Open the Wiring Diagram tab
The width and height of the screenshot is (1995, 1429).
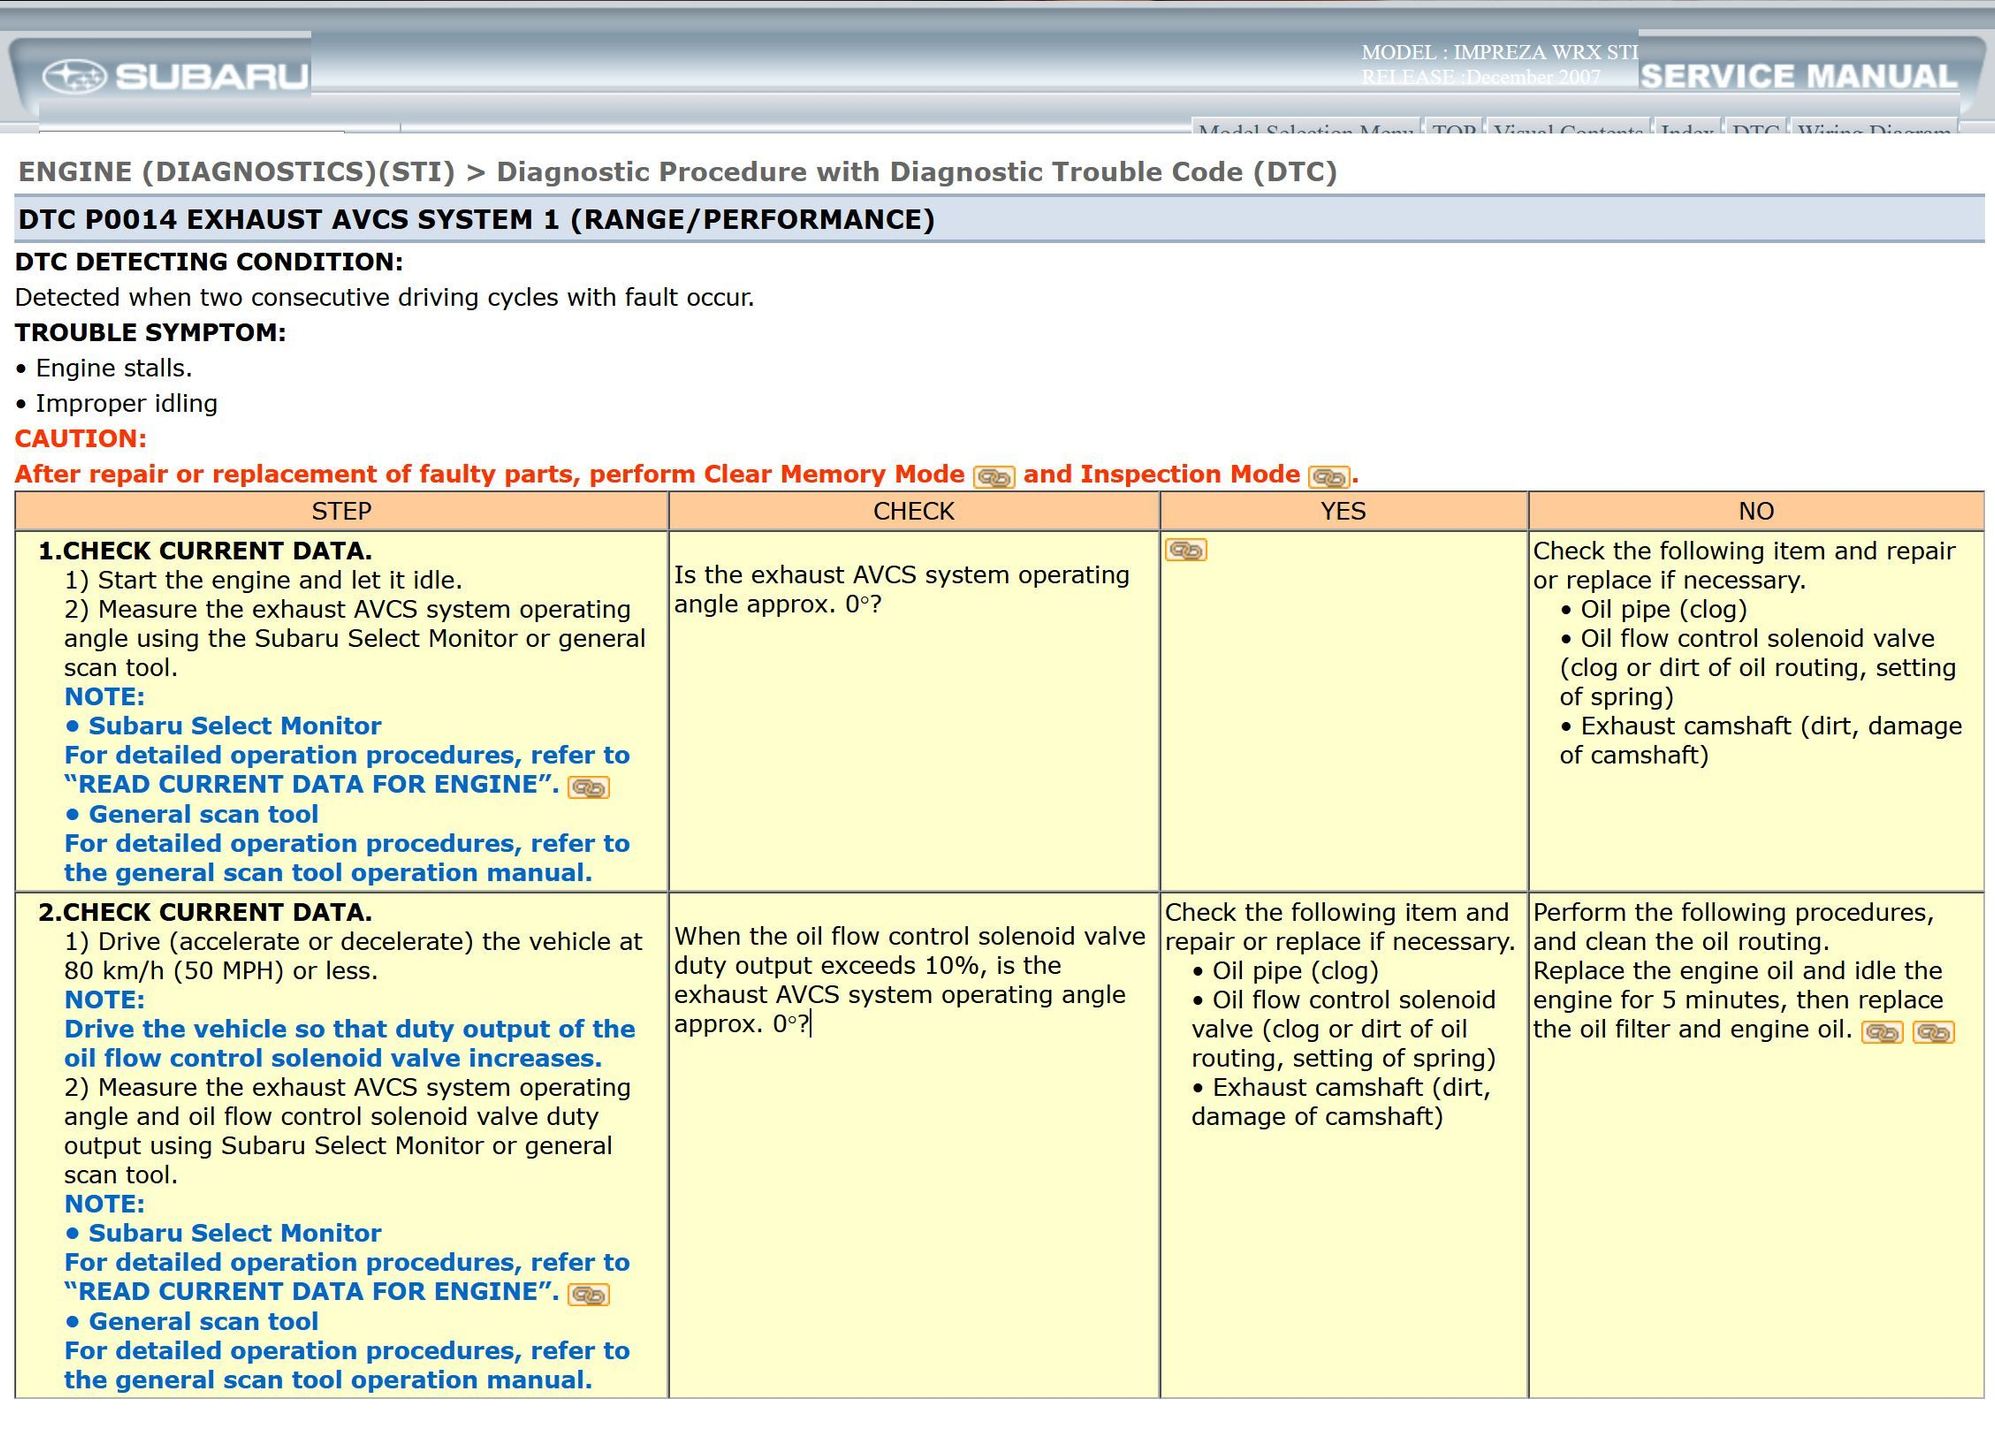(x=1873, y=128)
